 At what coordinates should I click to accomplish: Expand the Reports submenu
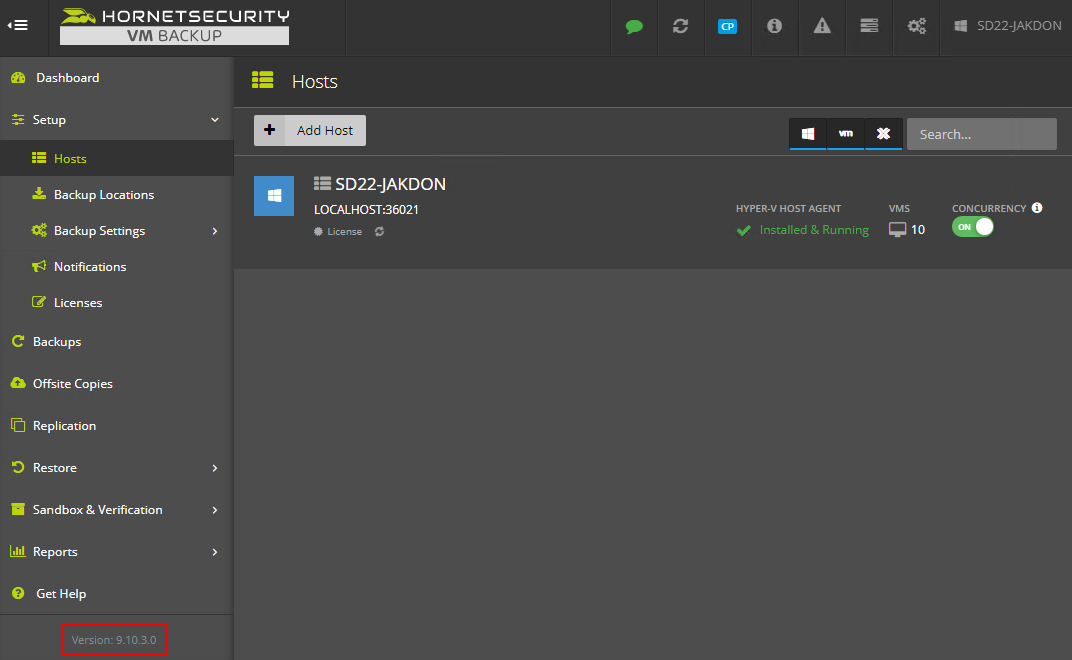coord(117,551)
